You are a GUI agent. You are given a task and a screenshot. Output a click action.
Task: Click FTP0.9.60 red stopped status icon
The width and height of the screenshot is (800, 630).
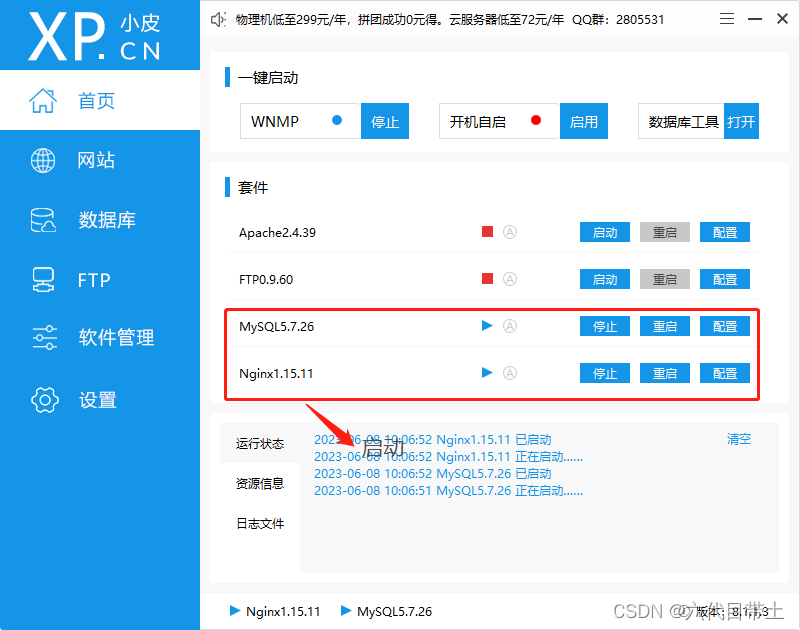(487, 279)
